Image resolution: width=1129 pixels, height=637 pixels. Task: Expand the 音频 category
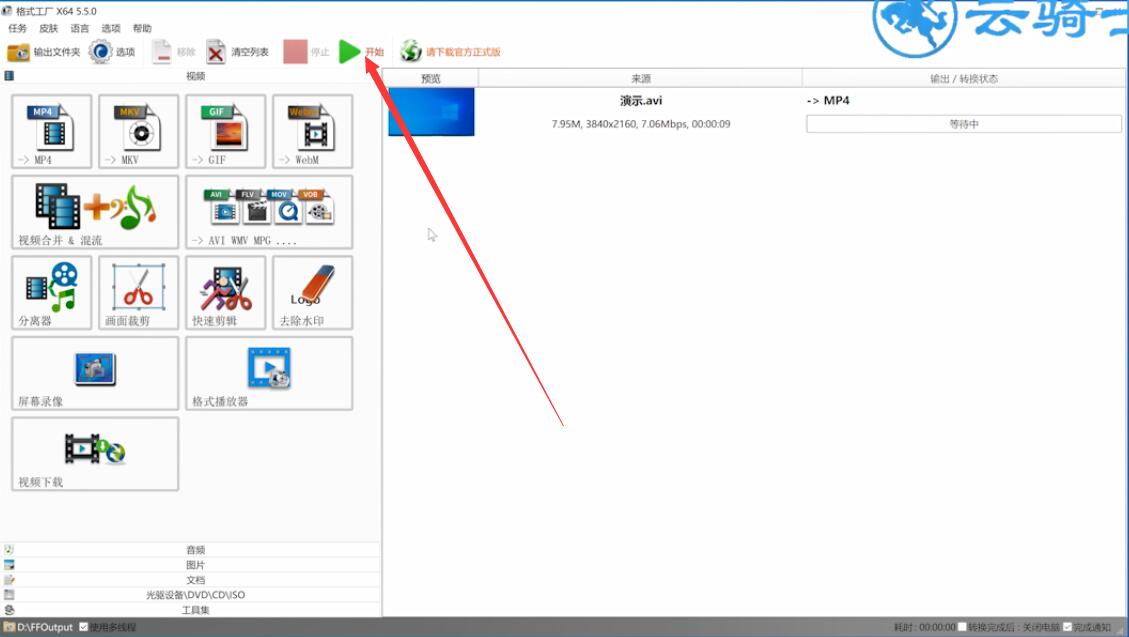pos(191,550)
